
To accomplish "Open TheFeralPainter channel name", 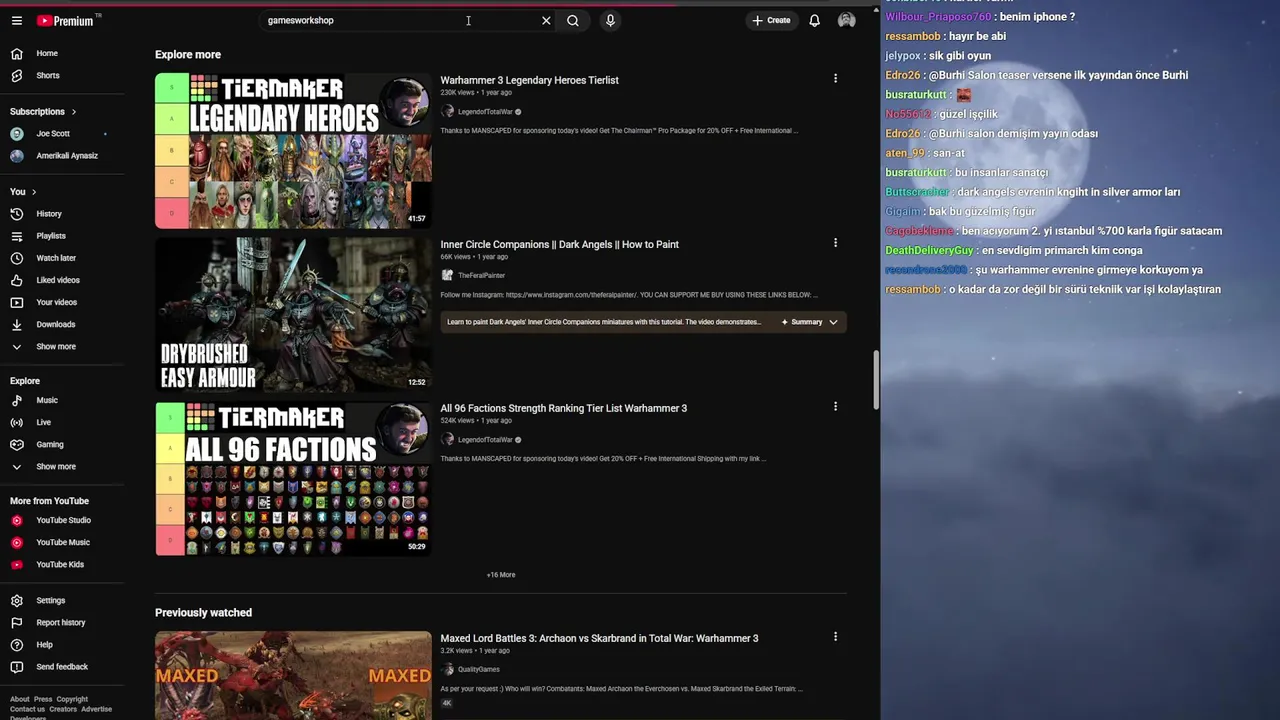I will (481, 275).
